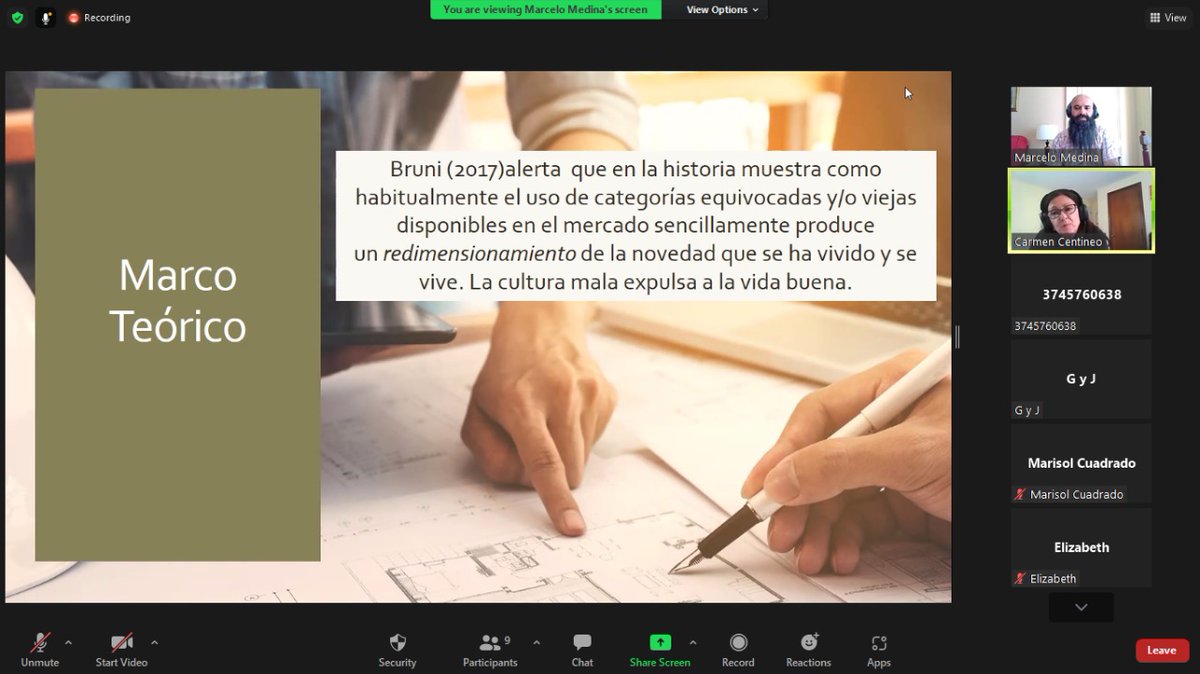Click Elizabeth's muted microphone icon

(x=1020, y=578)
